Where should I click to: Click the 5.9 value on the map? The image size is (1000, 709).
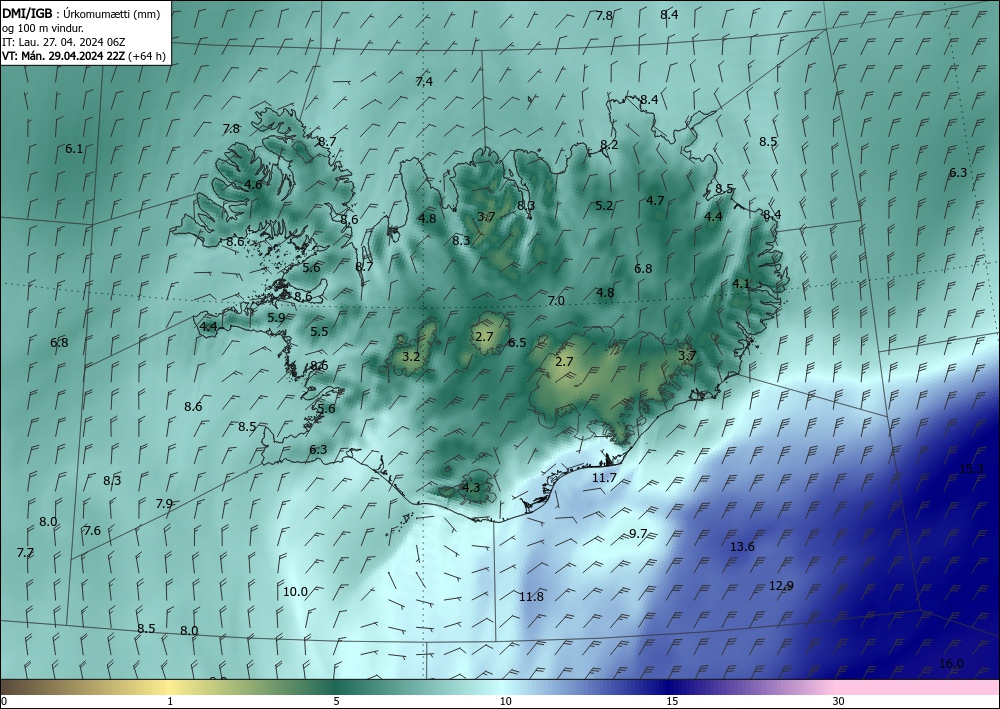click(x=276, y=318)
